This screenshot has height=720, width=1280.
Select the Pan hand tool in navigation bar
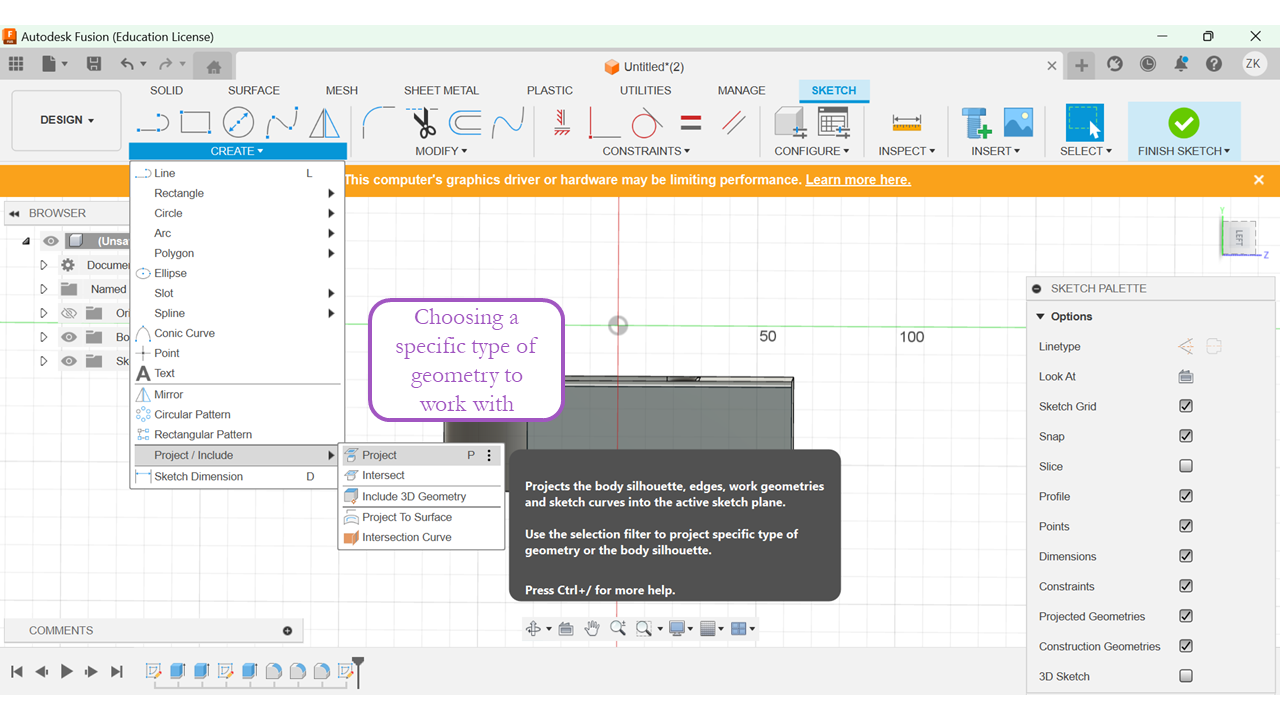[x=592, y=628]
